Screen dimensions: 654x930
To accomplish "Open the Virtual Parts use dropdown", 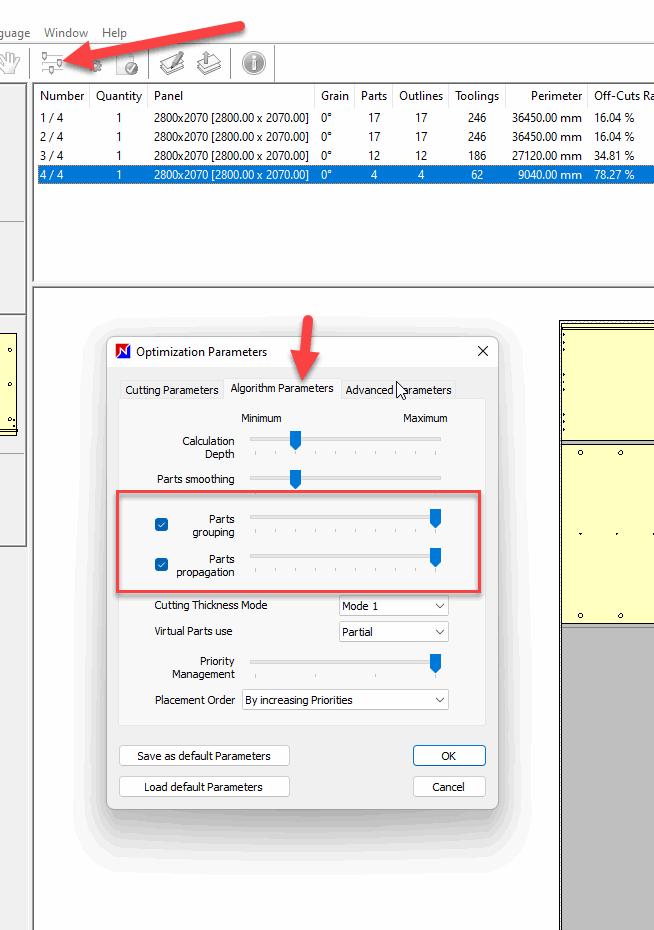I will coord(394,632).
